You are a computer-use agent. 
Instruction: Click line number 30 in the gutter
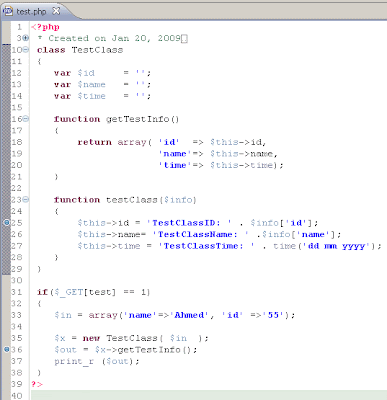coord(17,280)
